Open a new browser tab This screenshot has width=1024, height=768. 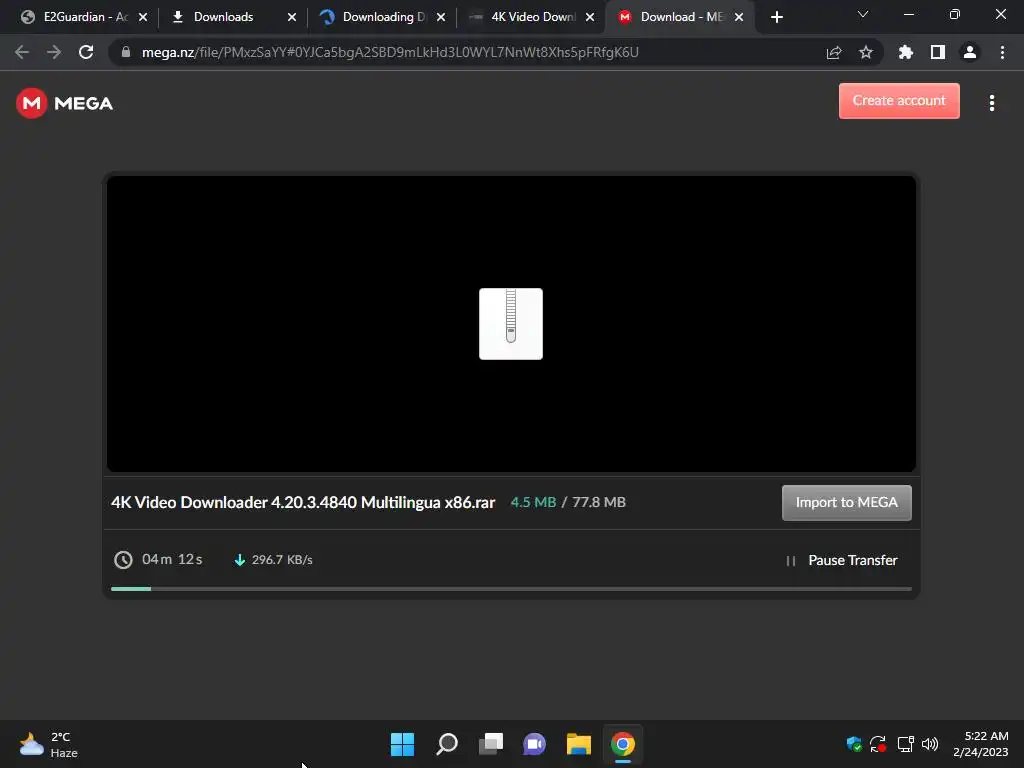(776, 17)
